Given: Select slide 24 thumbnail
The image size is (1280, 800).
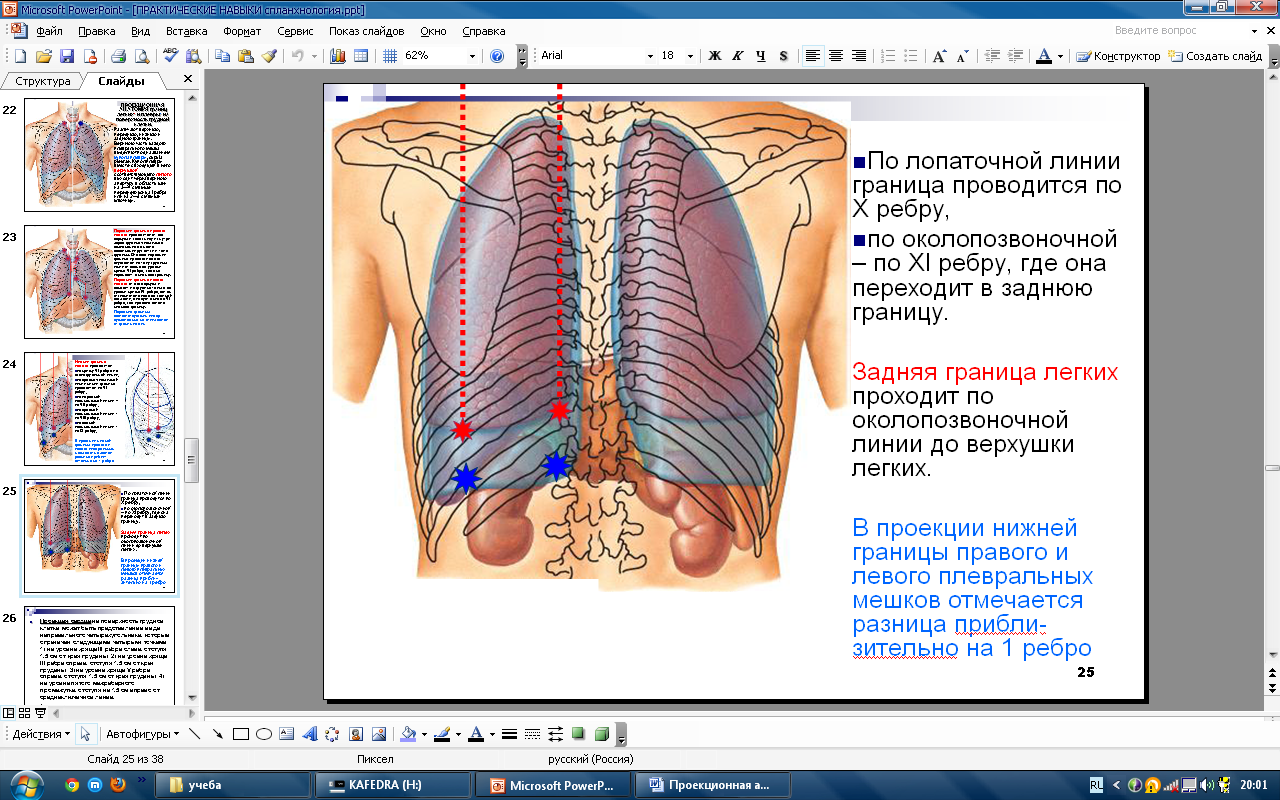Looking at the screenshot, I should tap(99, 408).
